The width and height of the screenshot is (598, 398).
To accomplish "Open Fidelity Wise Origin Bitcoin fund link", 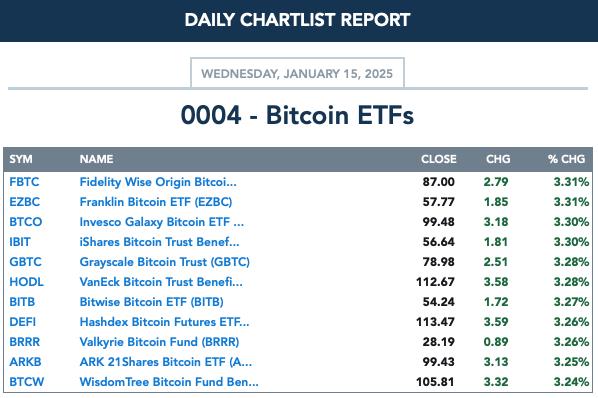I will pos(158,182).
